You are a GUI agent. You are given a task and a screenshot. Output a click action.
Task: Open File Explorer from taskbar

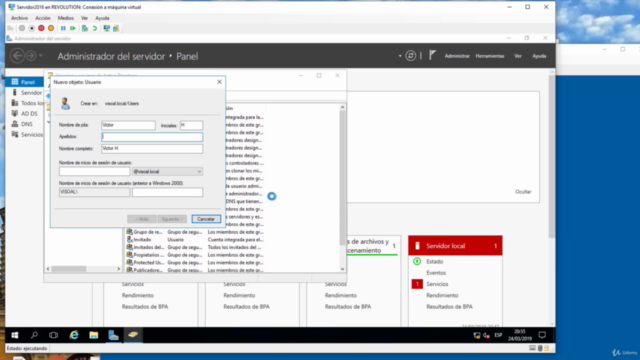pyautogui.click(x=93, y=335)
